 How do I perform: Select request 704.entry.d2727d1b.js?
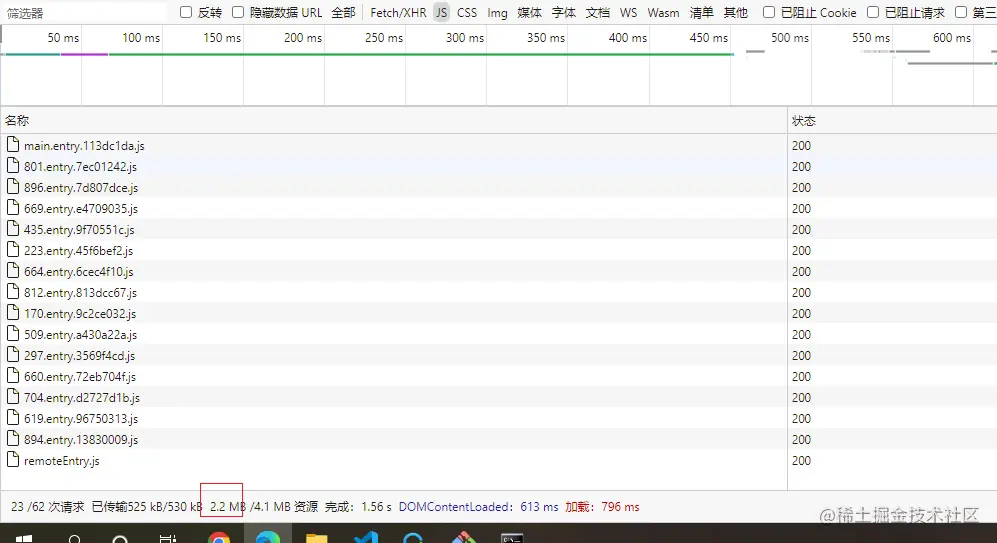[x=394, y=397]
